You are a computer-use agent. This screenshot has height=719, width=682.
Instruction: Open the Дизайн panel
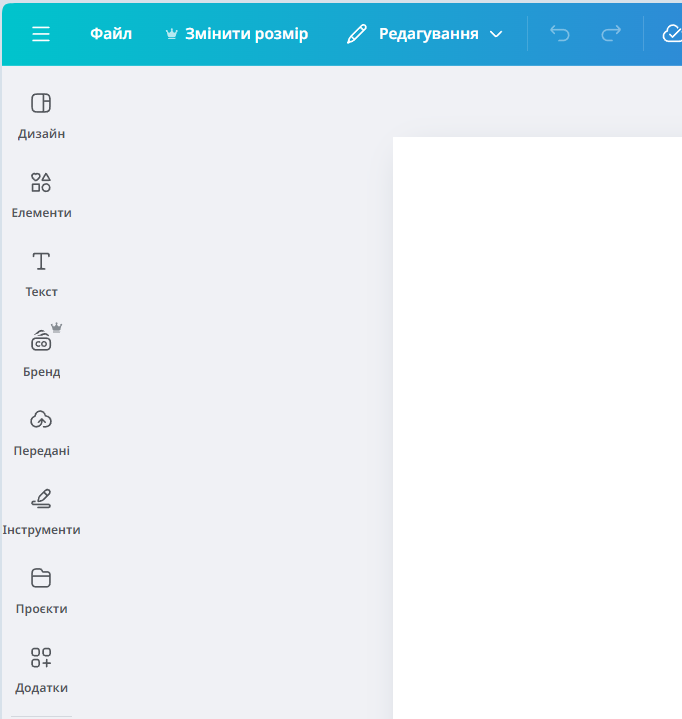pyautogui.click(x=41, y=115)
